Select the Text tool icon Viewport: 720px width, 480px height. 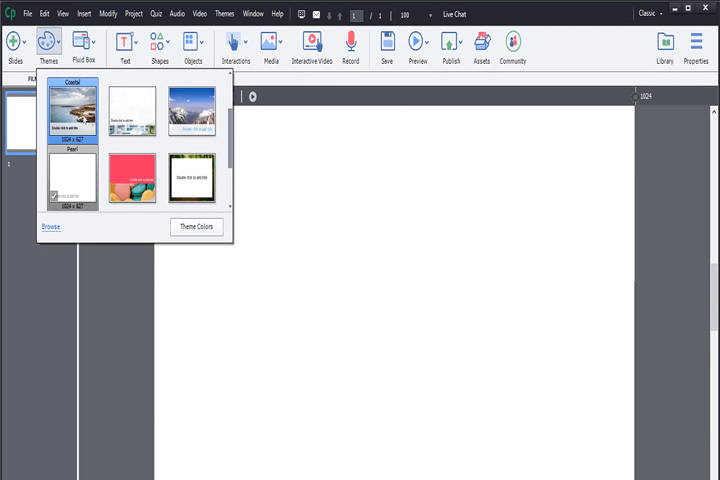tap(124, 42)
